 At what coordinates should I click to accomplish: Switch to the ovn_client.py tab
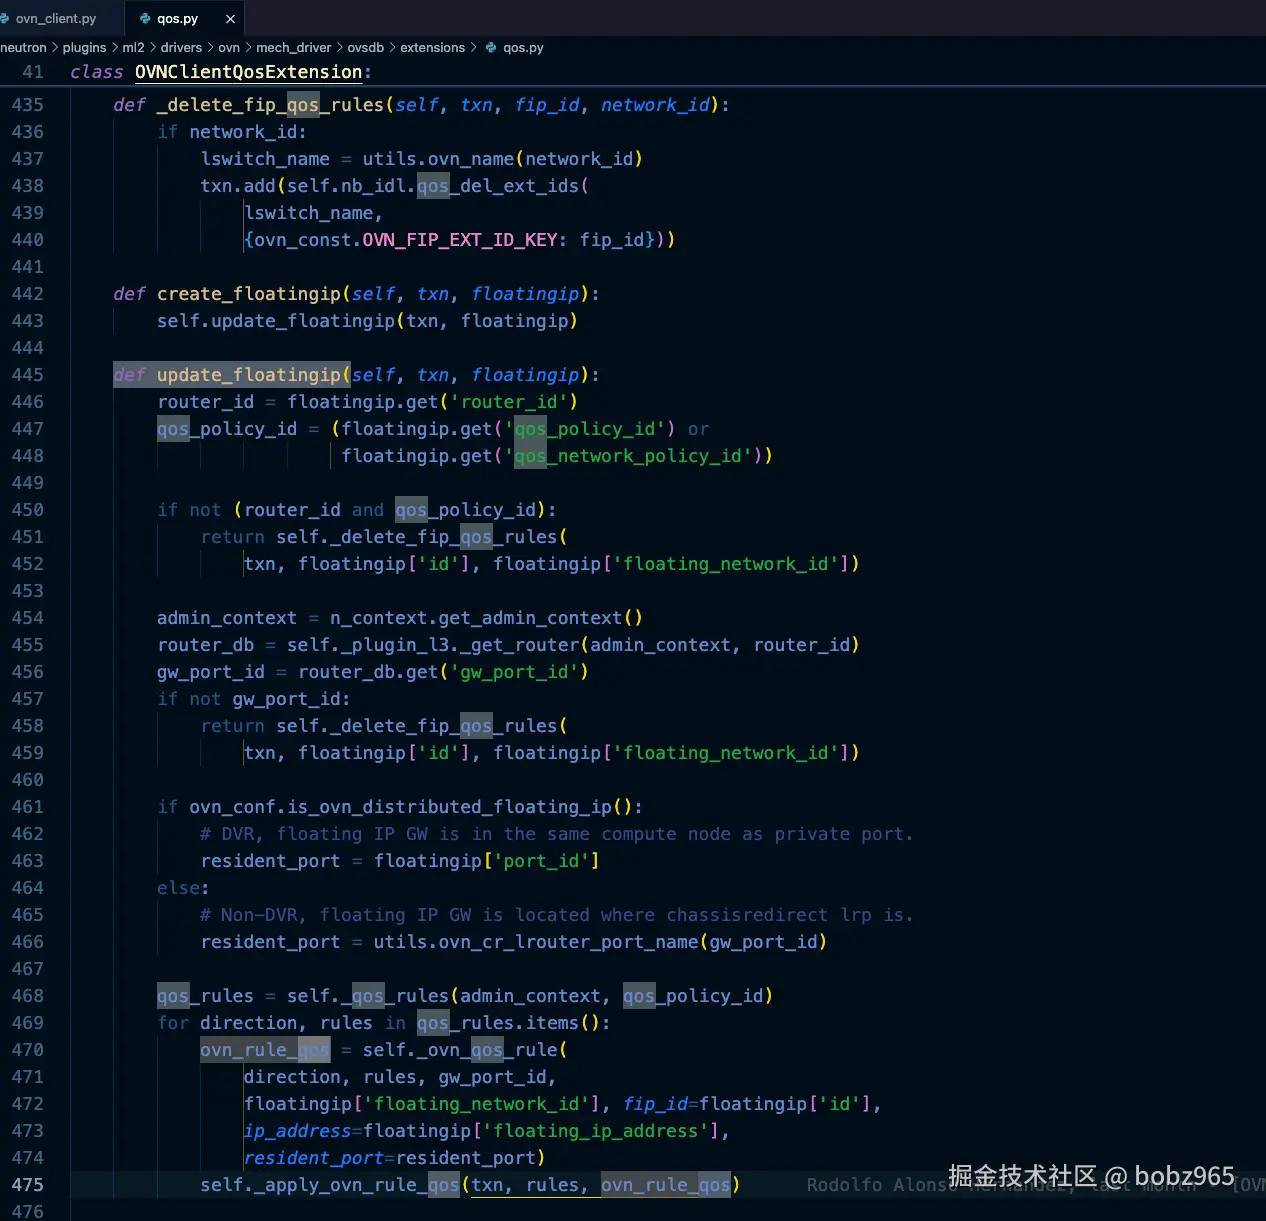tap(56, 19)
